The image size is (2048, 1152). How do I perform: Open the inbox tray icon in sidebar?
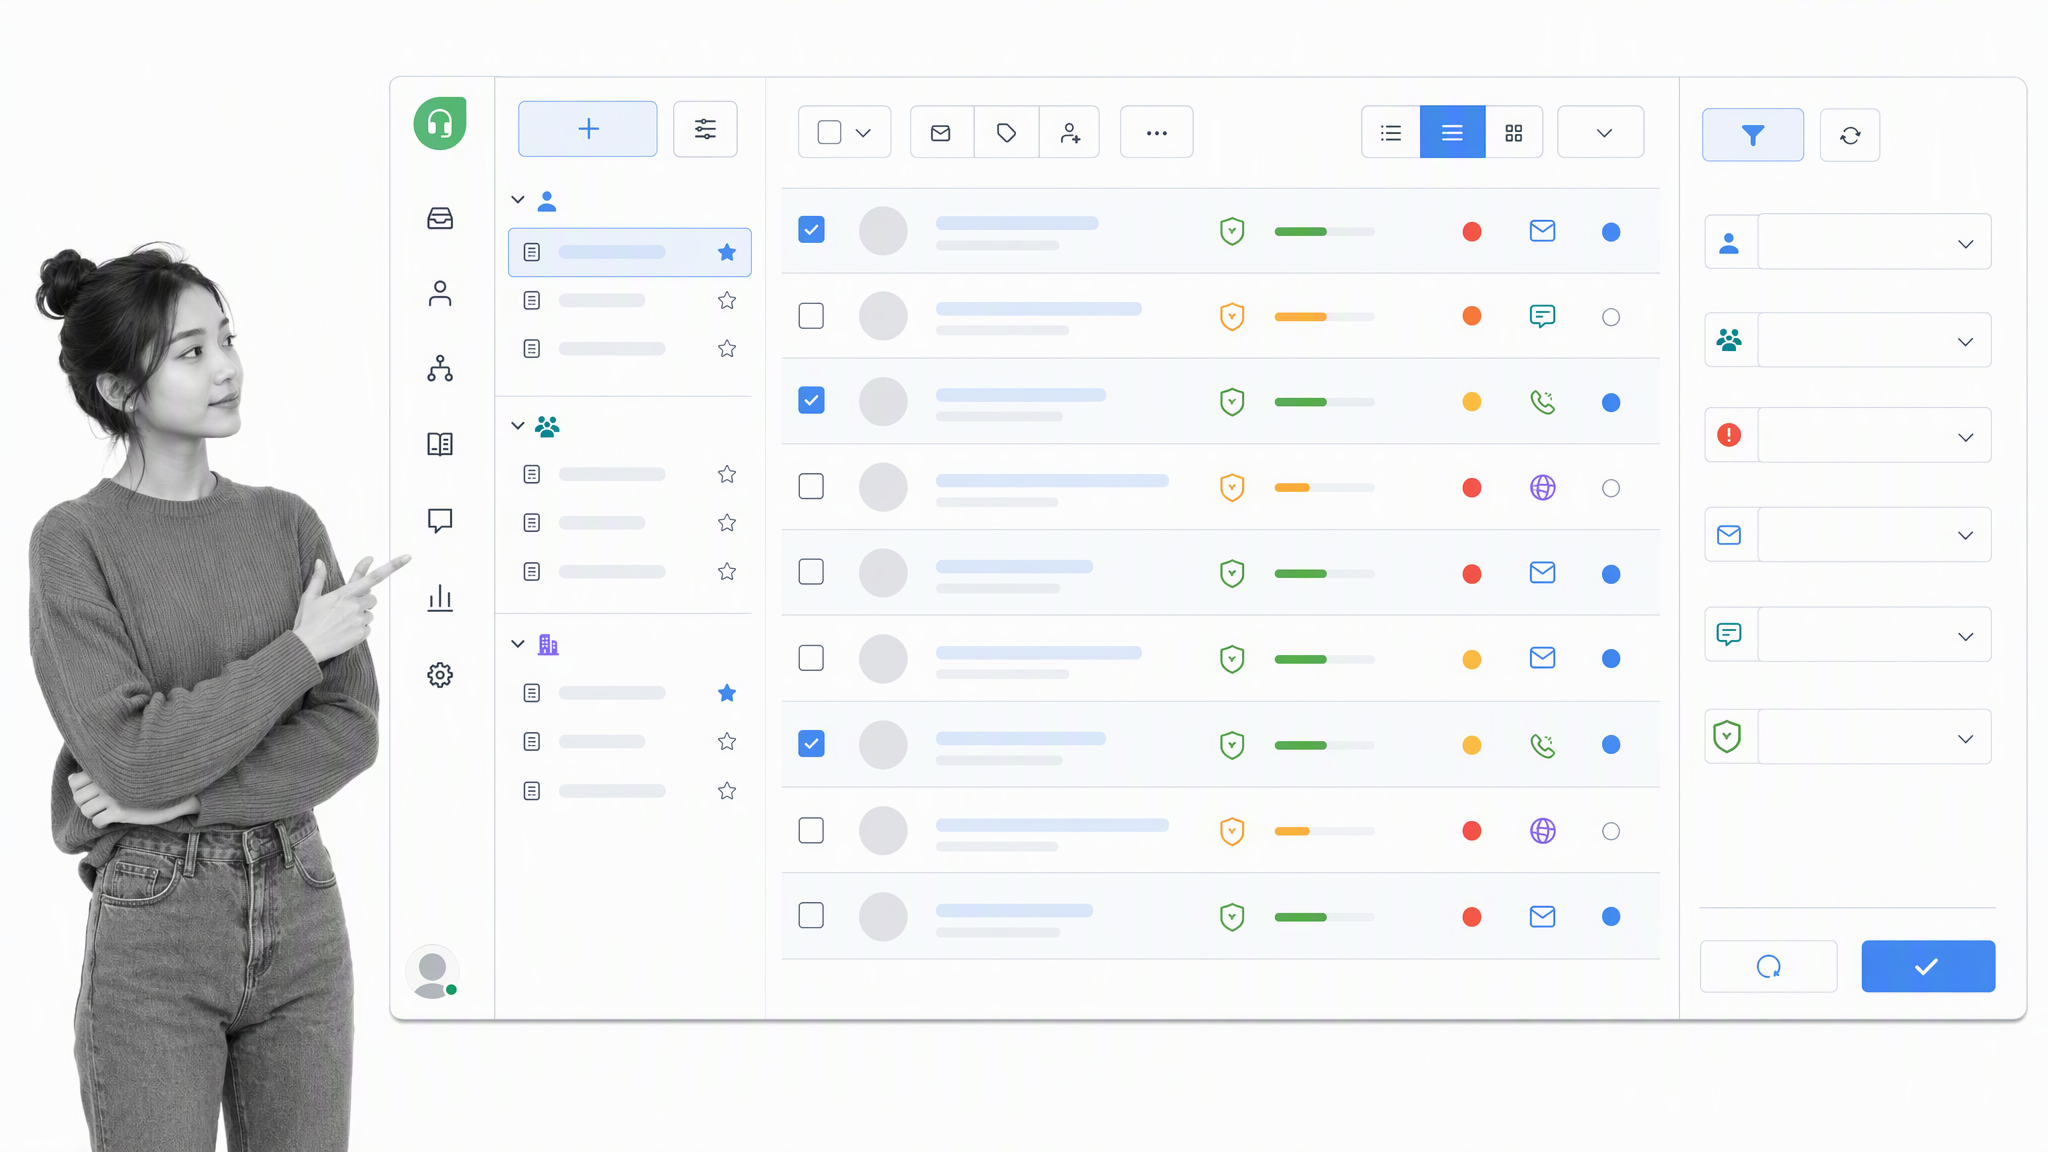[x=440, y=218]
